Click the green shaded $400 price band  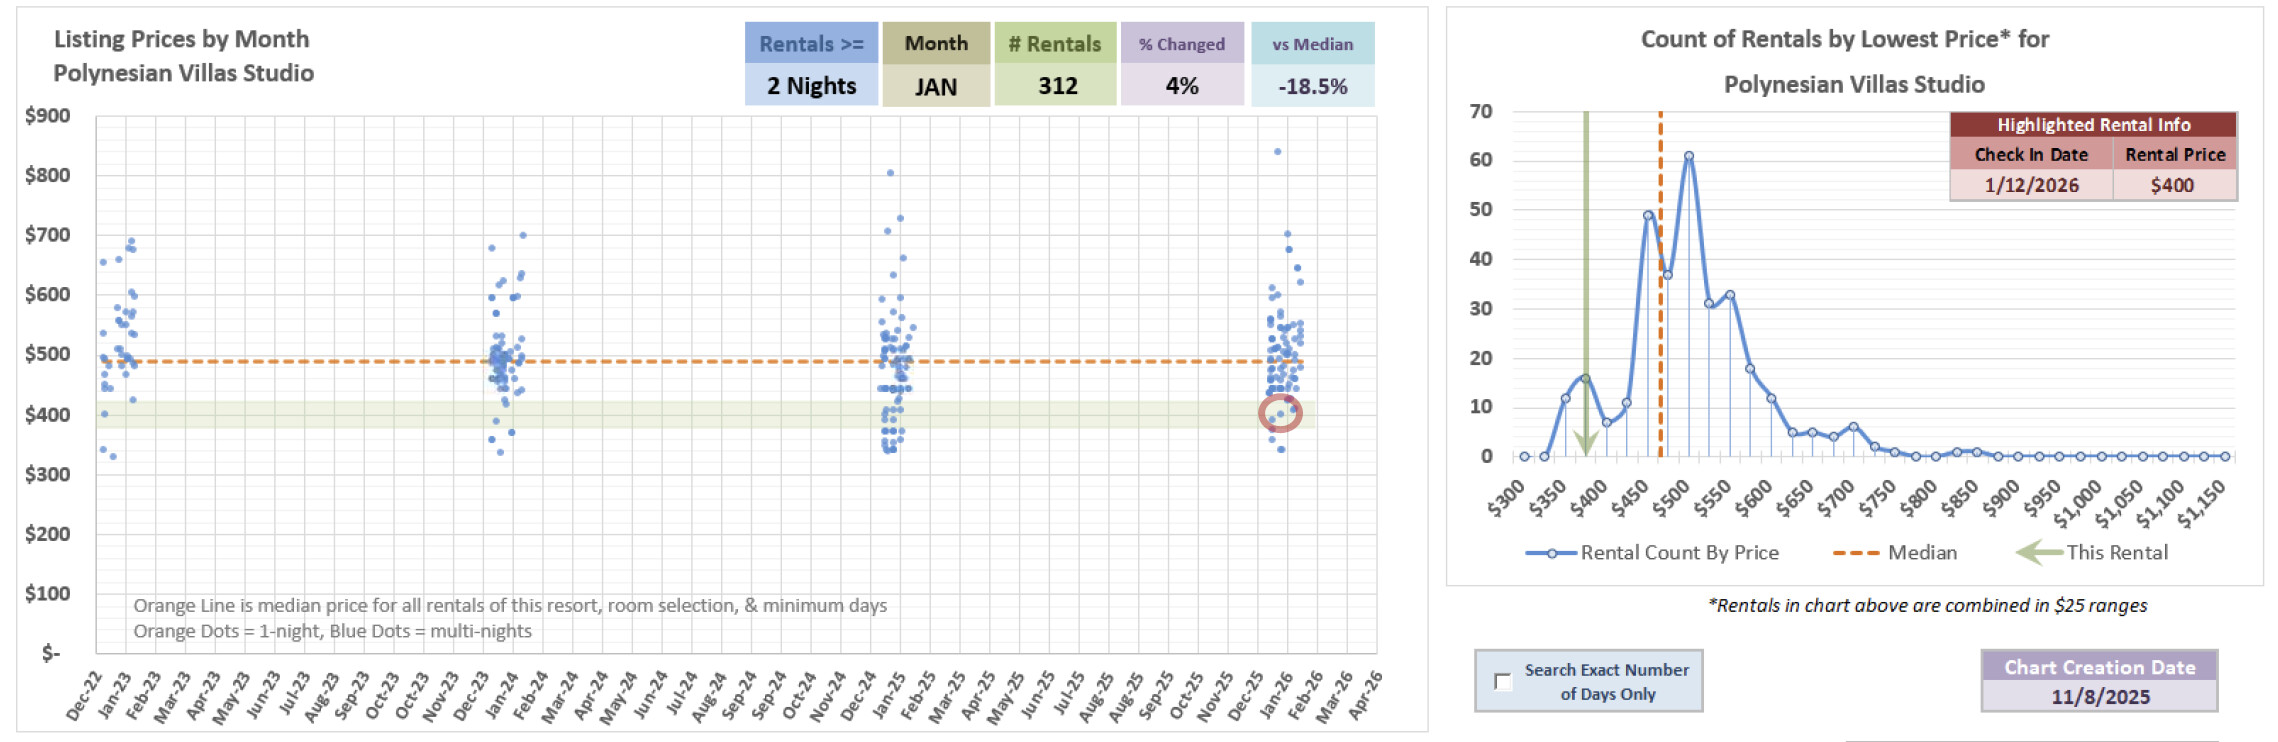700,414
